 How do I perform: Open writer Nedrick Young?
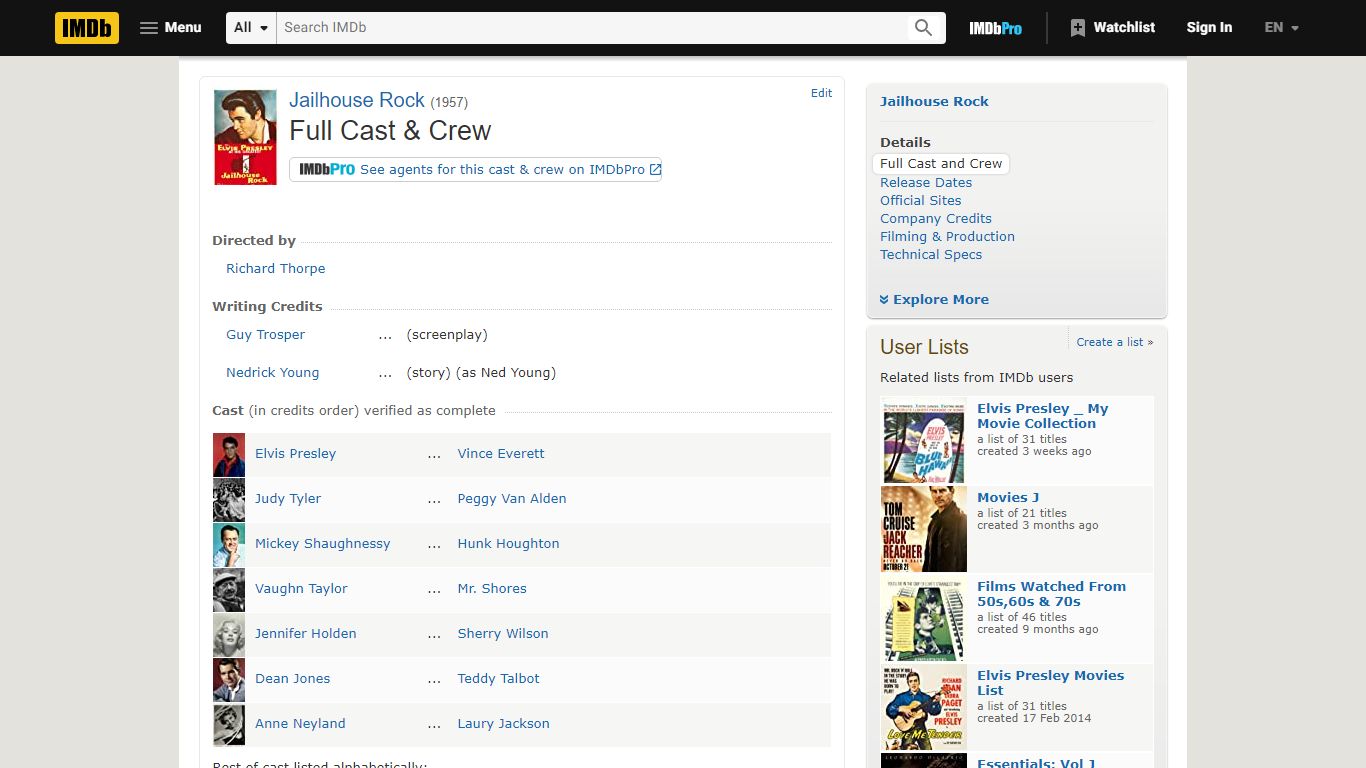click(x=272, y=373)
